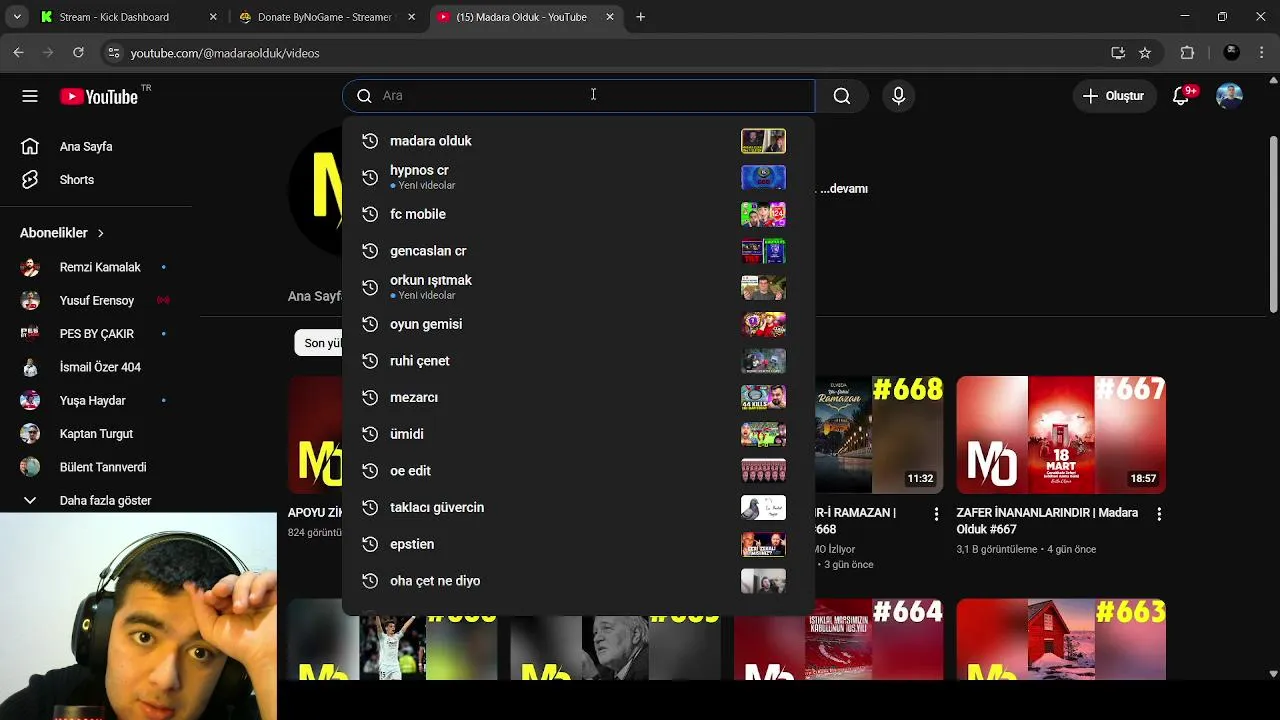
Task: Click install app icon in address bar
Action: click(1118, 53)
